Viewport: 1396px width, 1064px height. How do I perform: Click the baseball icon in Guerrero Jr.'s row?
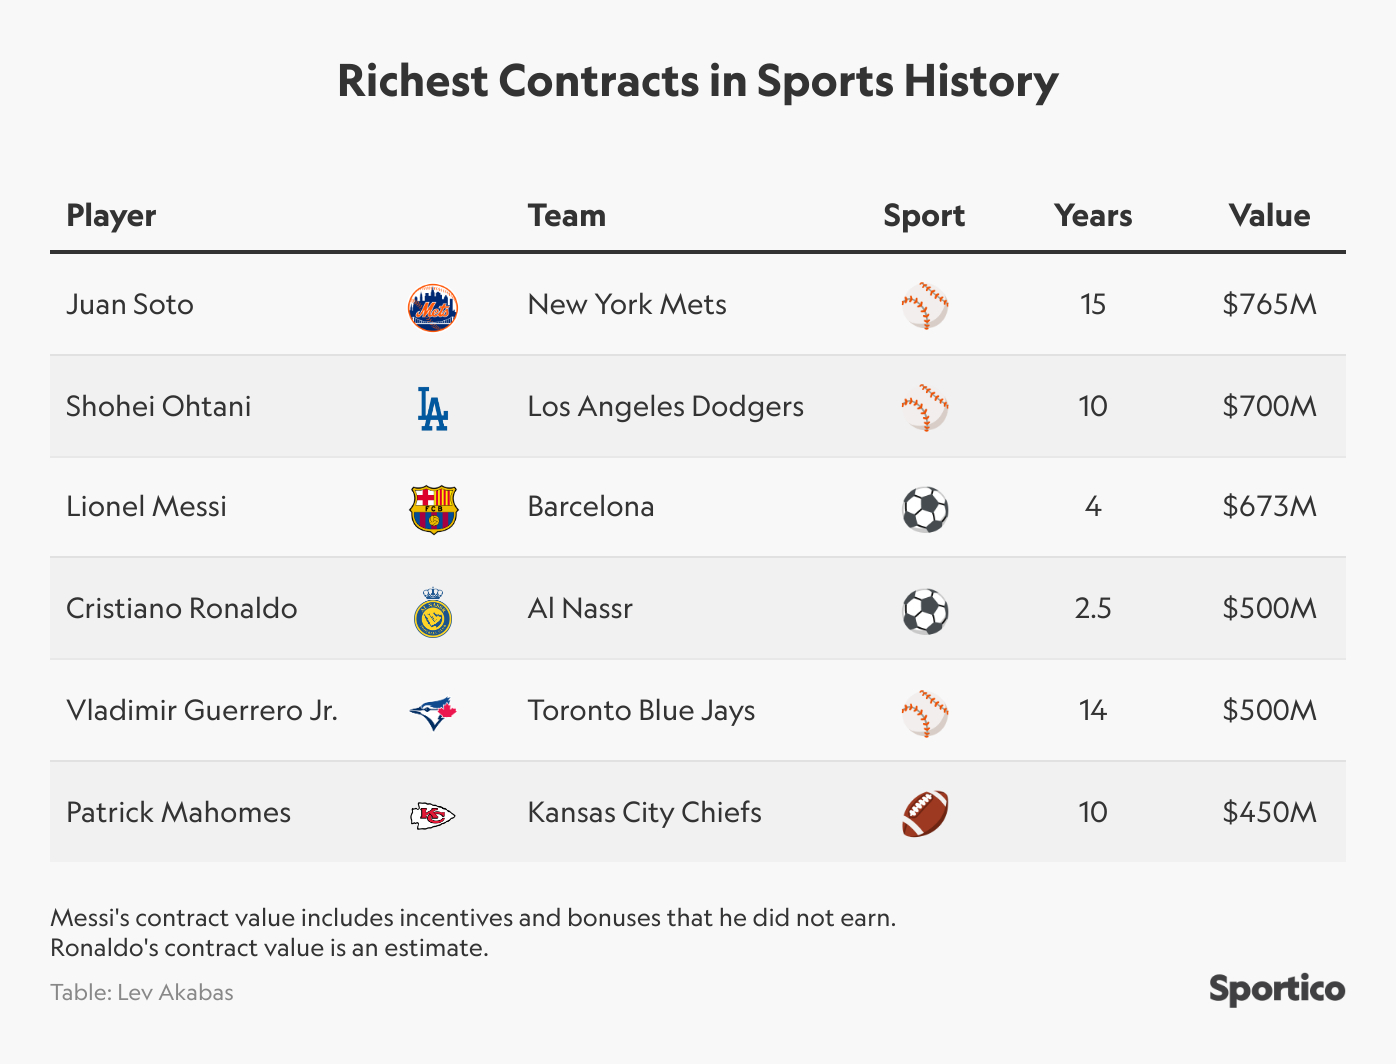[x=925, y=713]
